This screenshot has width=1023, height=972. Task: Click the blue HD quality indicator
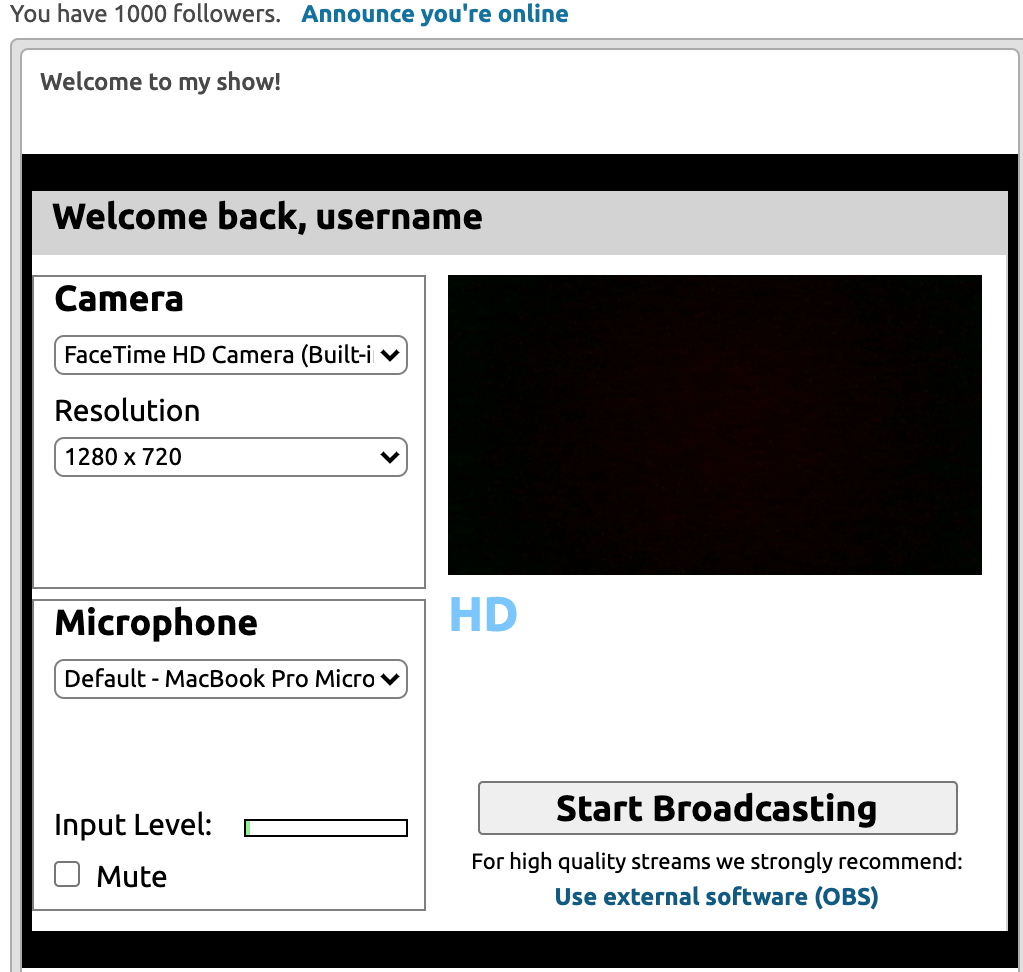483,615
